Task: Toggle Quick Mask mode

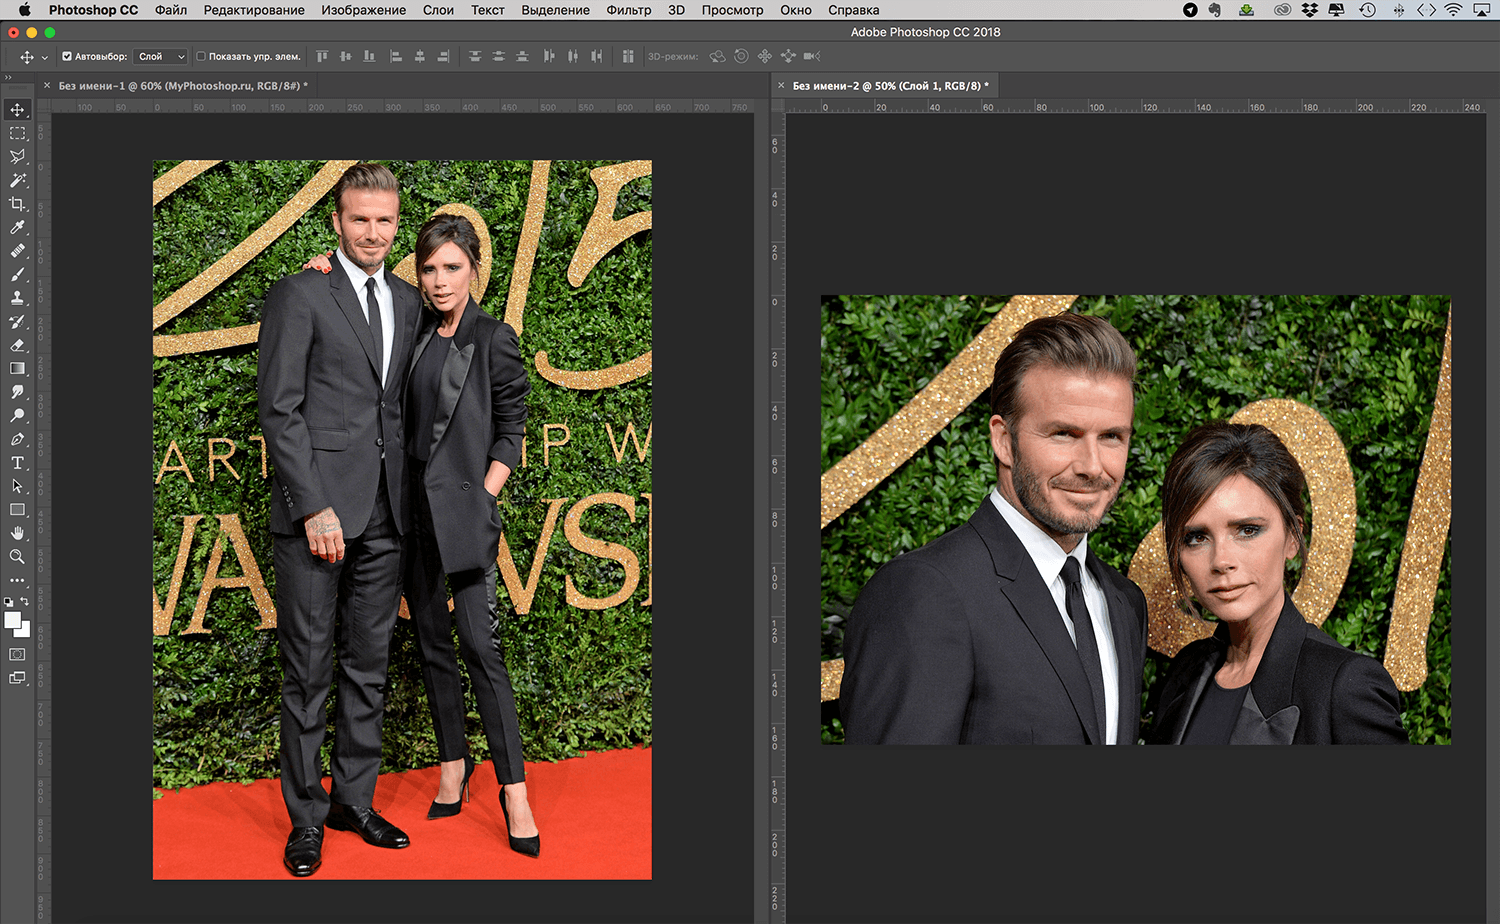Action: coord(17,654)
